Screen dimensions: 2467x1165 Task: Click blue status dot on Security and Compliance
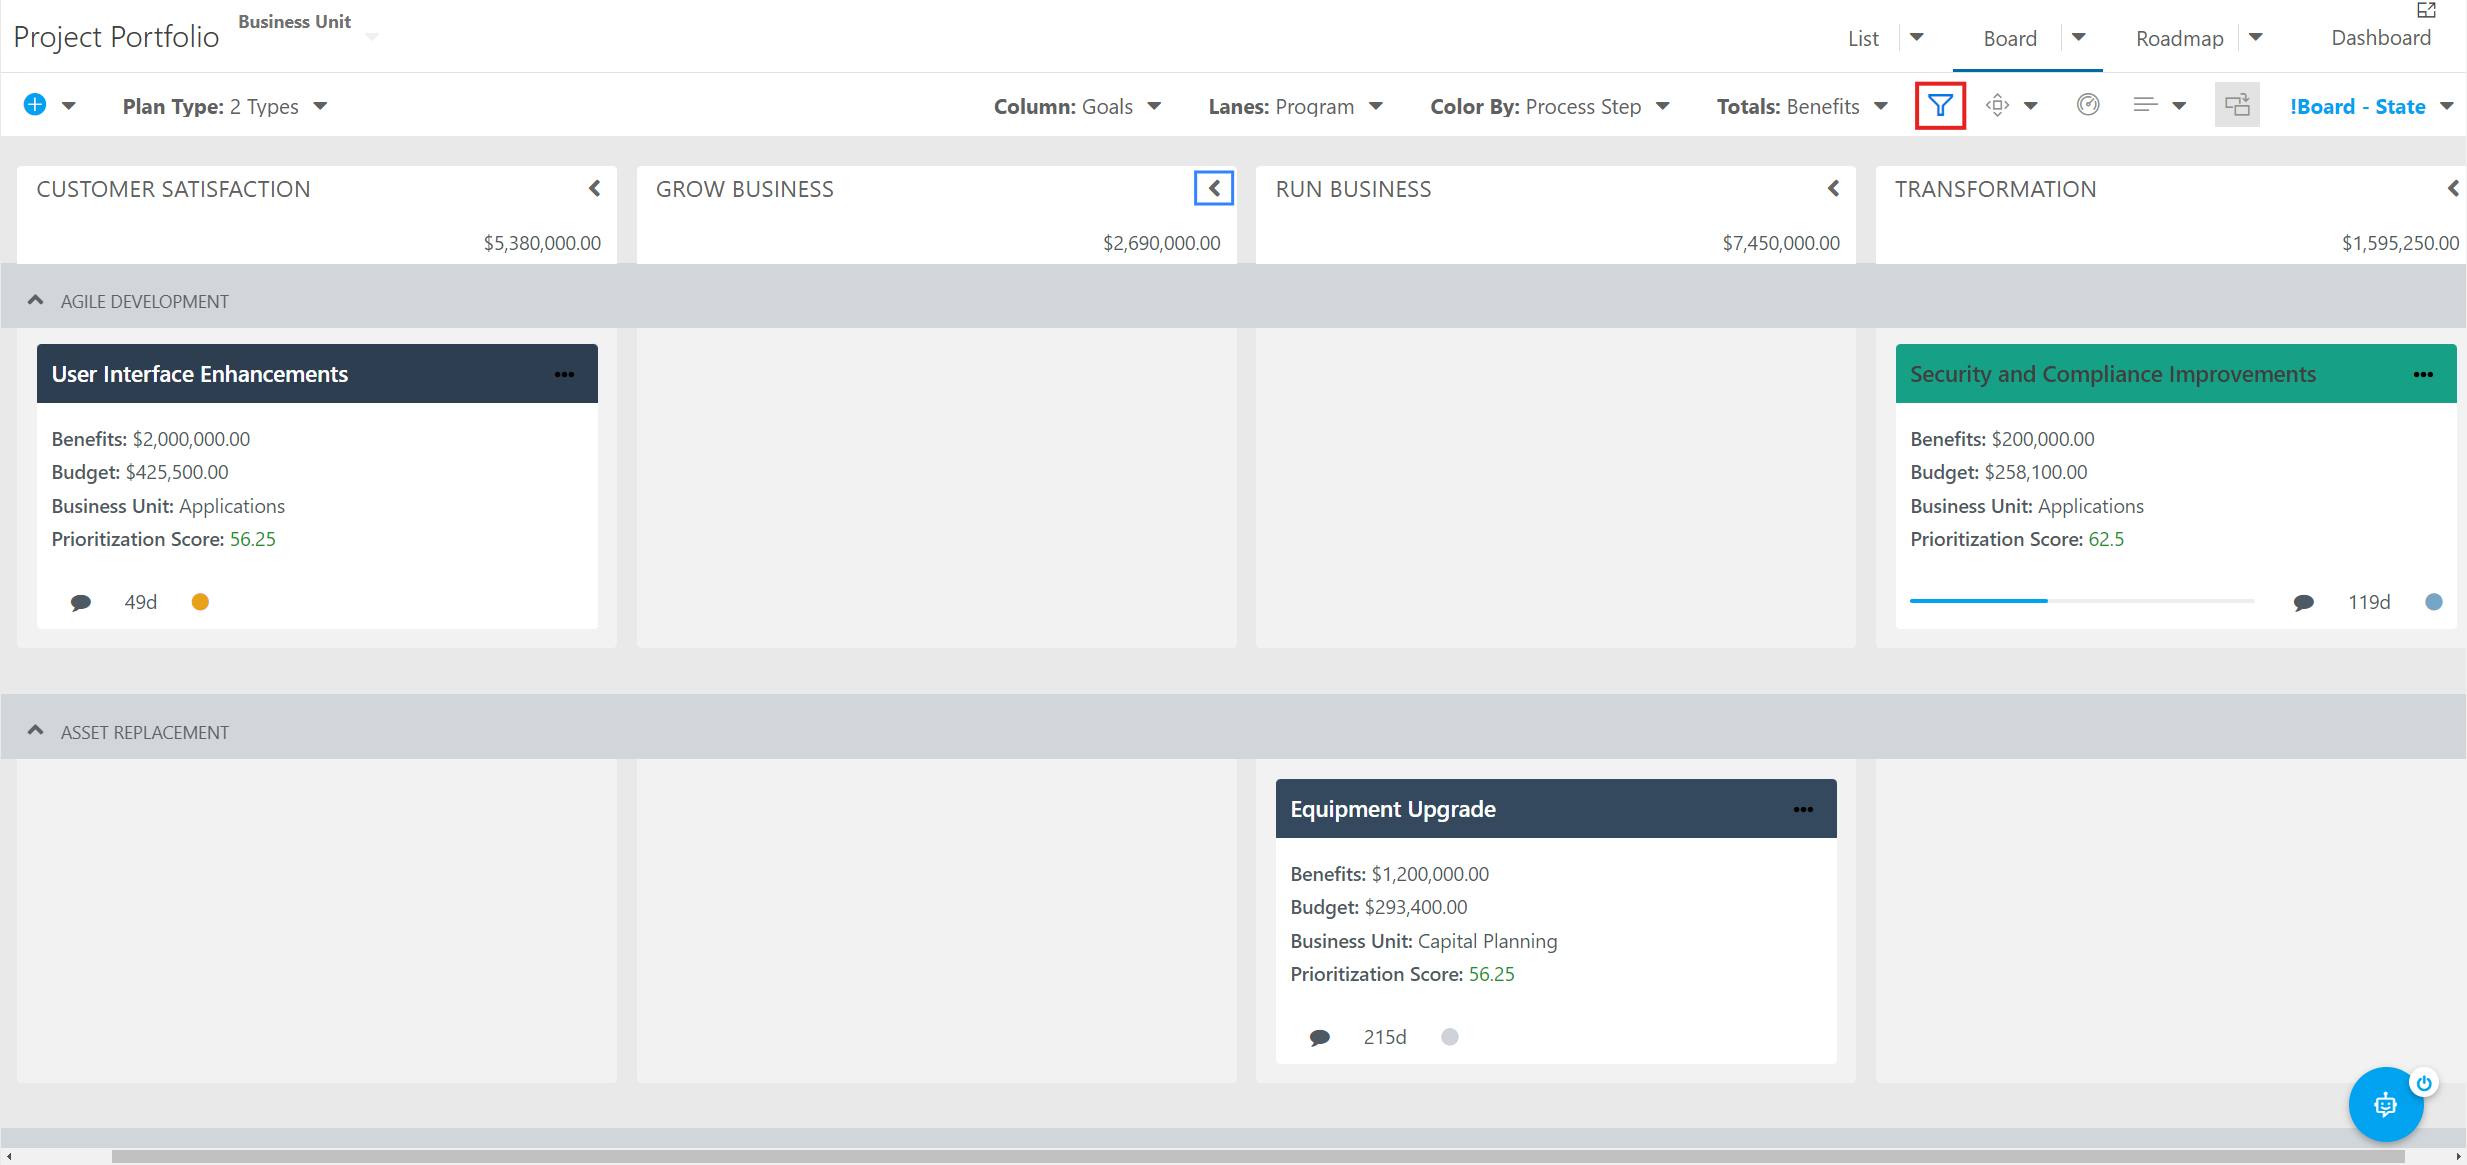pyautogui.click(x=2434, y=602)
